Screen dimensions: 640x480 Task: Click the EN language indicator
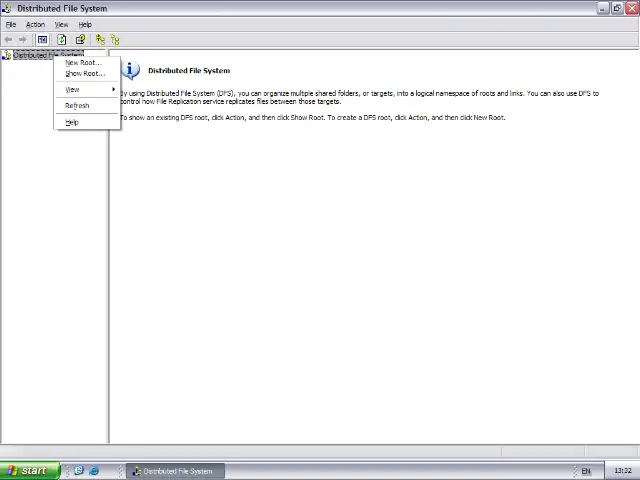point(586,471)
